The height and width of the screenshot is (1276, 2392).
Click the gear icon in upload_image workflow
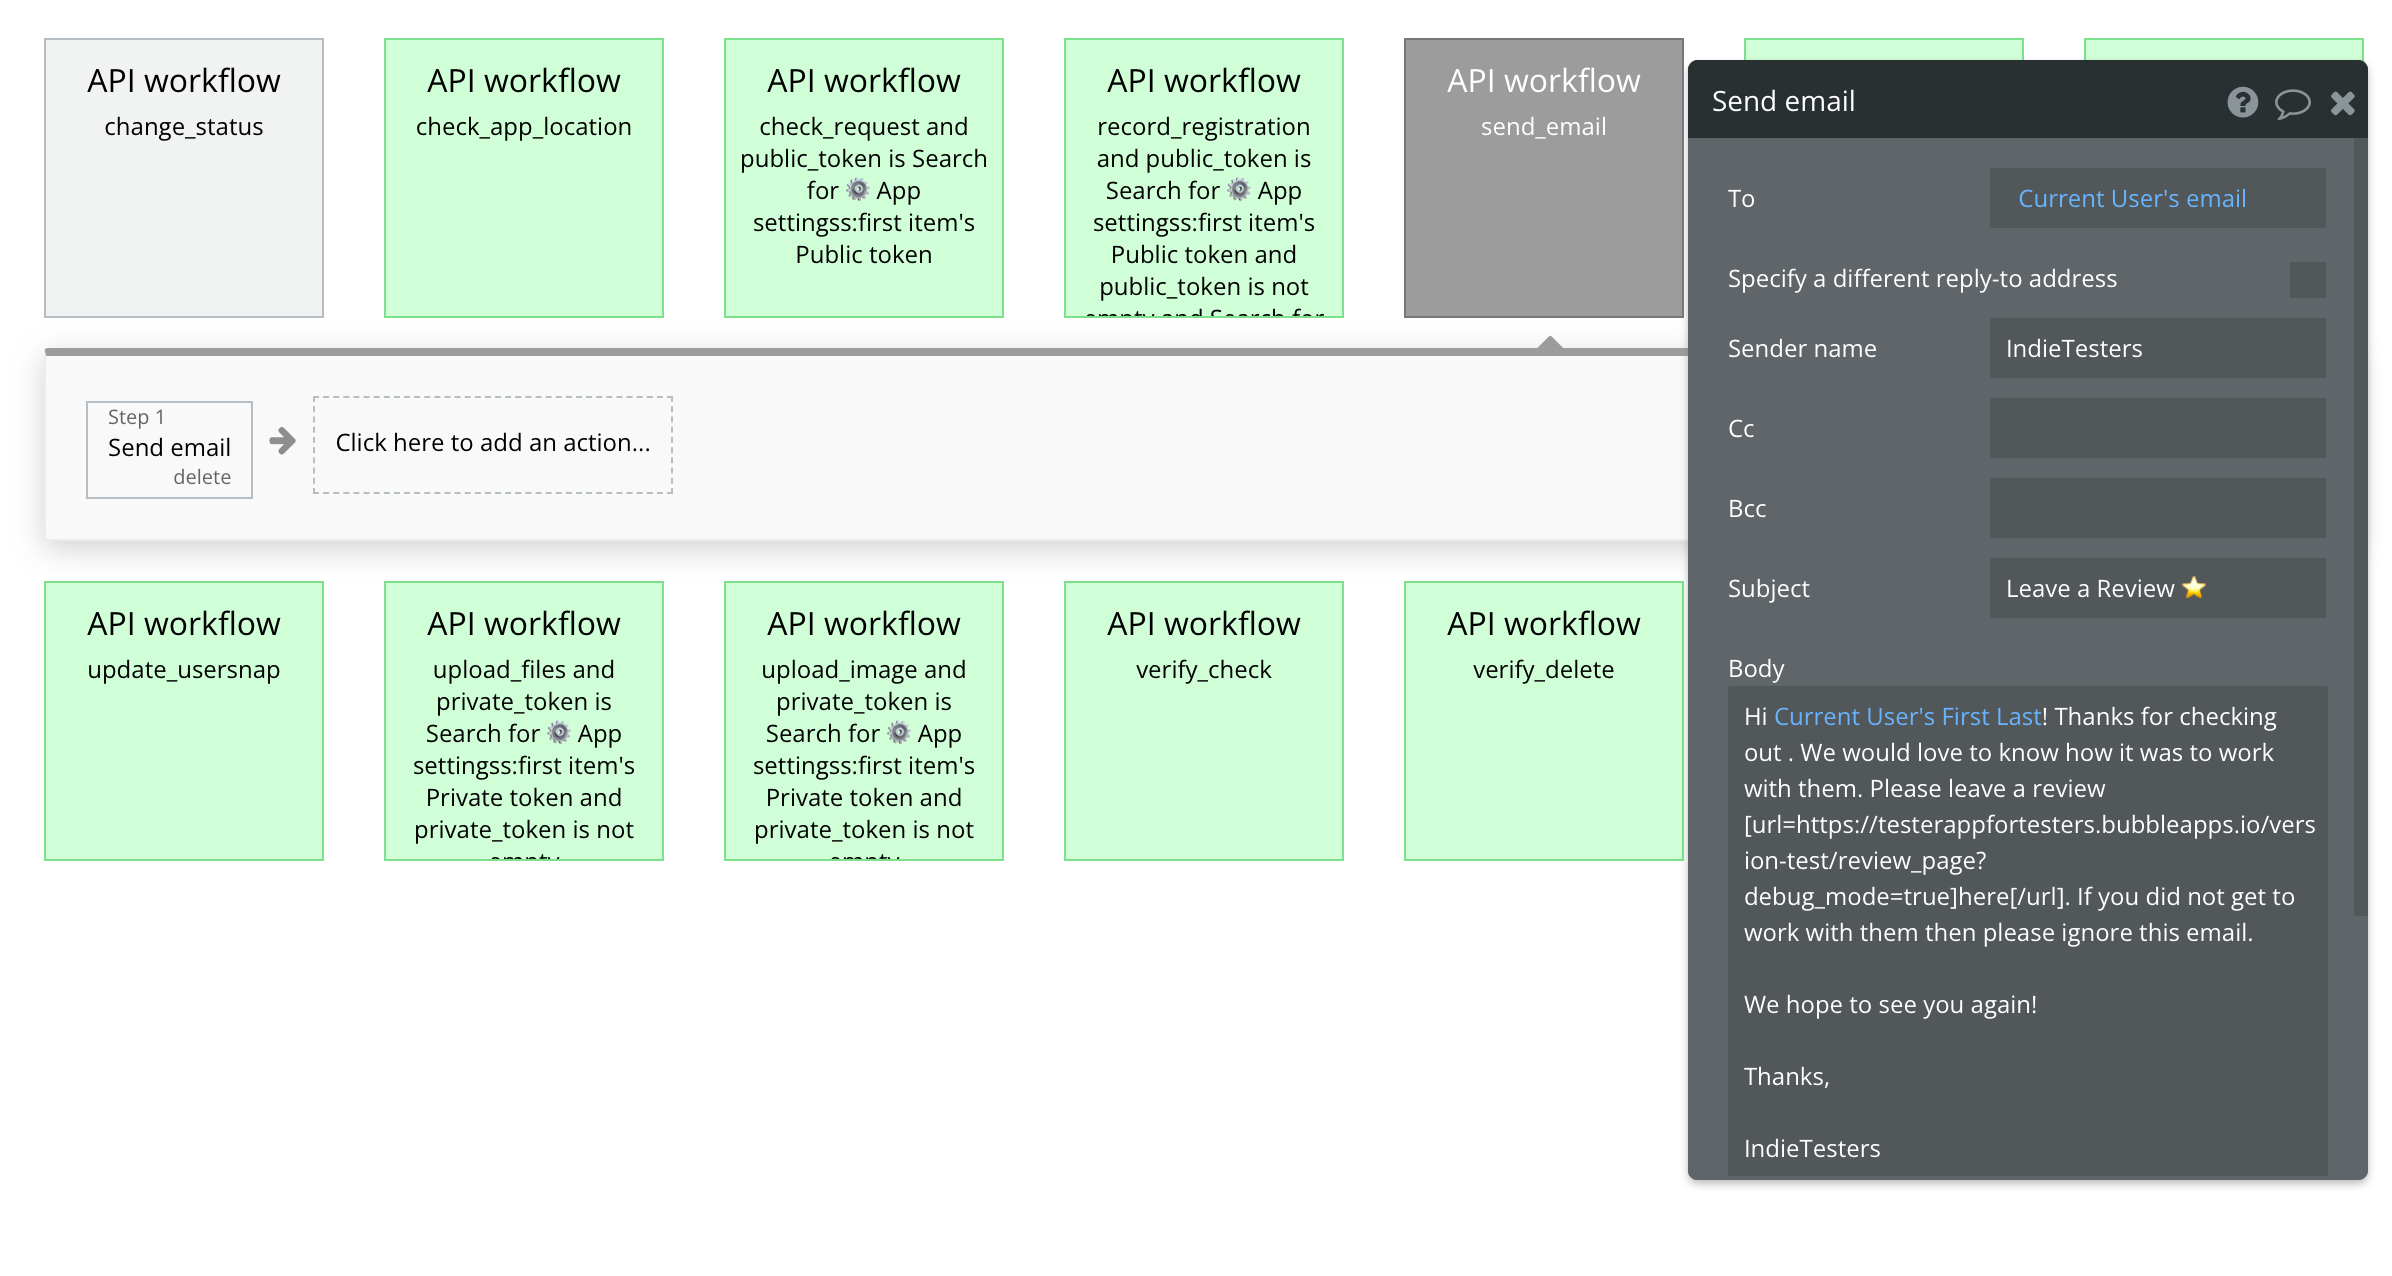(899, 733)
